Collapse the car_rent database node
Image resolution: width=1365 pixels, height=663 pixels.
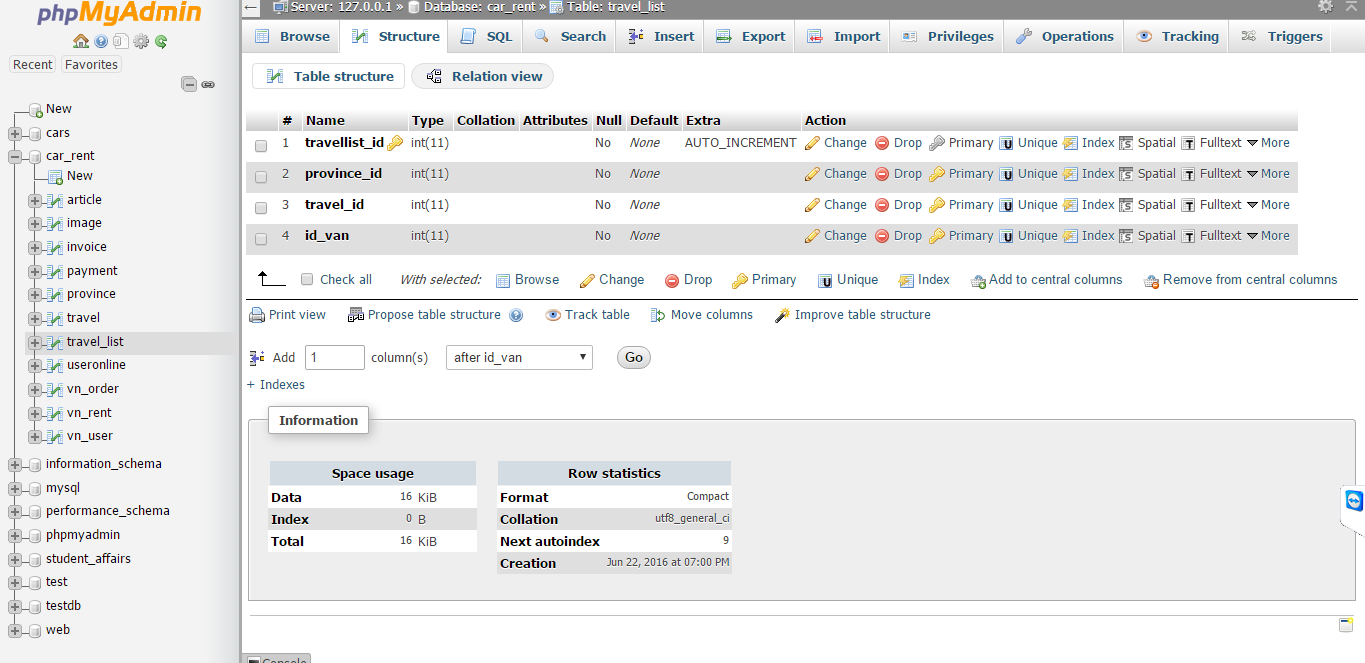coord(15,157)
